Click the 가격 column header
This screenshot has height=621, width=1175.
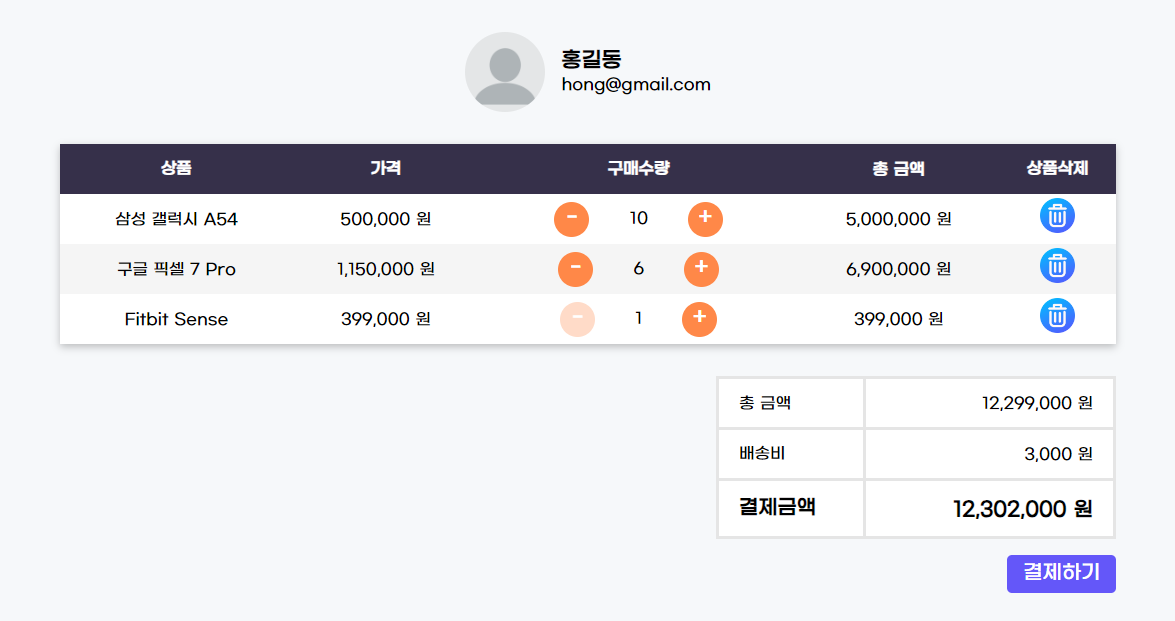point(386,169)
